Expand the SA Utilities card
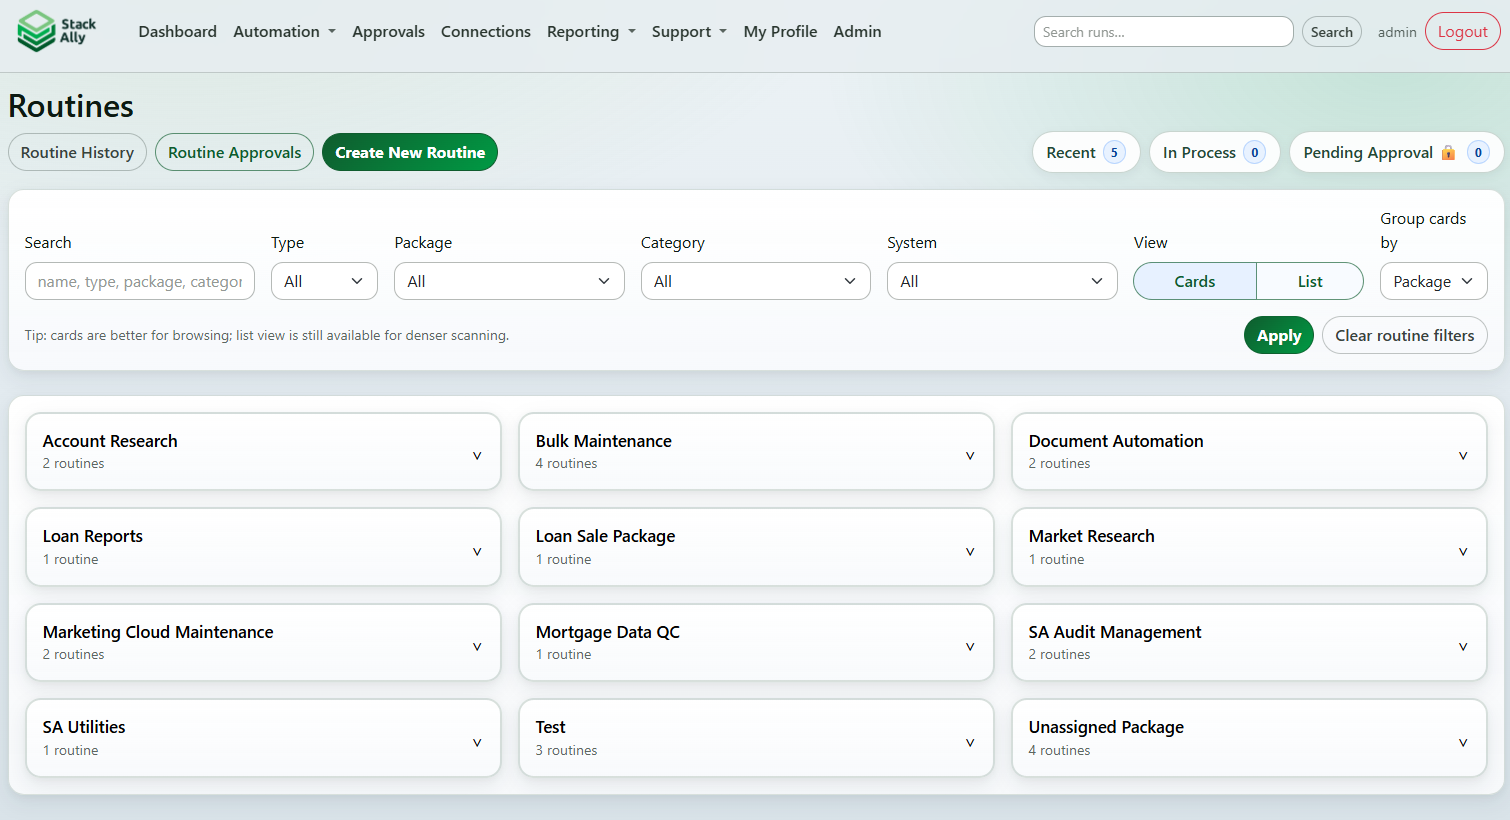This screenshot has height=820, width=1510. [x=263, y=738]
